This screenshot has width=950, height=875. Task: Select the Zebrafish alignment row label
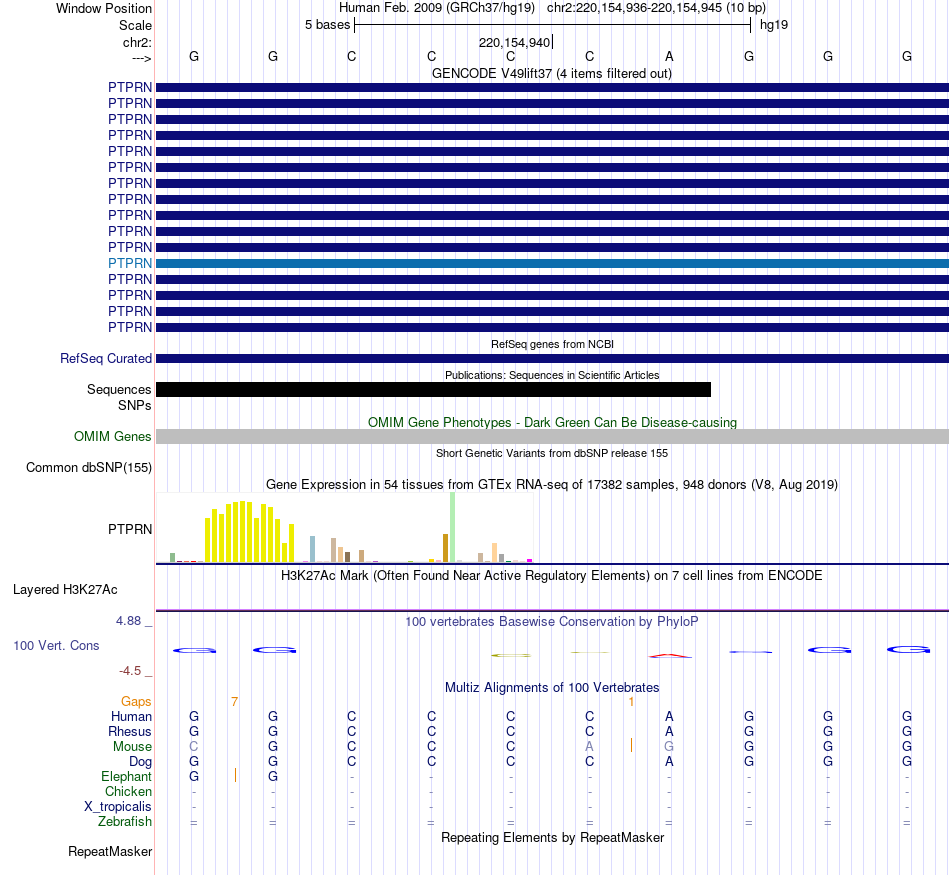click(125, 822)
